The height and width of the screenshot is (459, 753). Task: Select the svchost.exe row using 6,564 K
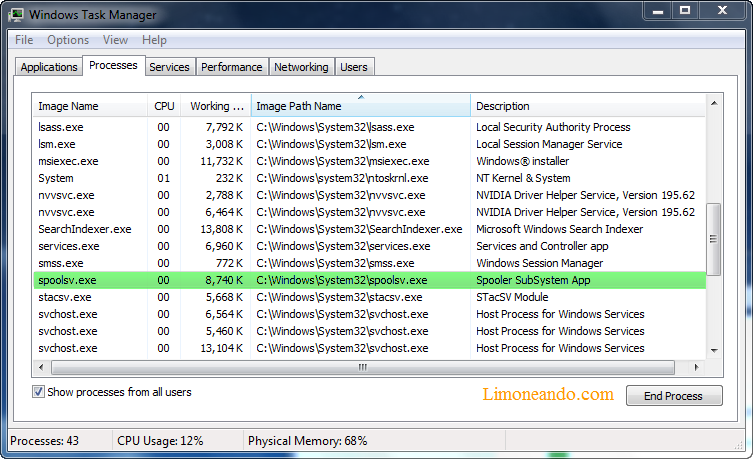point(369,314)
